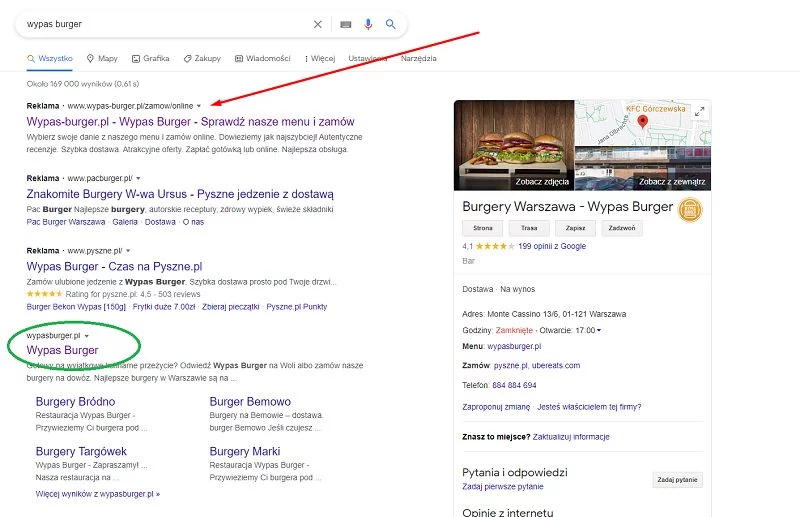Expand the dropdown arrow next to www.pyszne.pl

coord(128,251)
